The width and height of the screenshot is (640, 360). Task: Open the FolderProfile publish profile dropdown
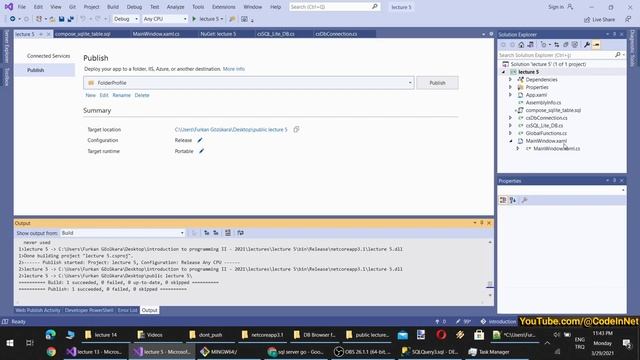coord(249,83)
